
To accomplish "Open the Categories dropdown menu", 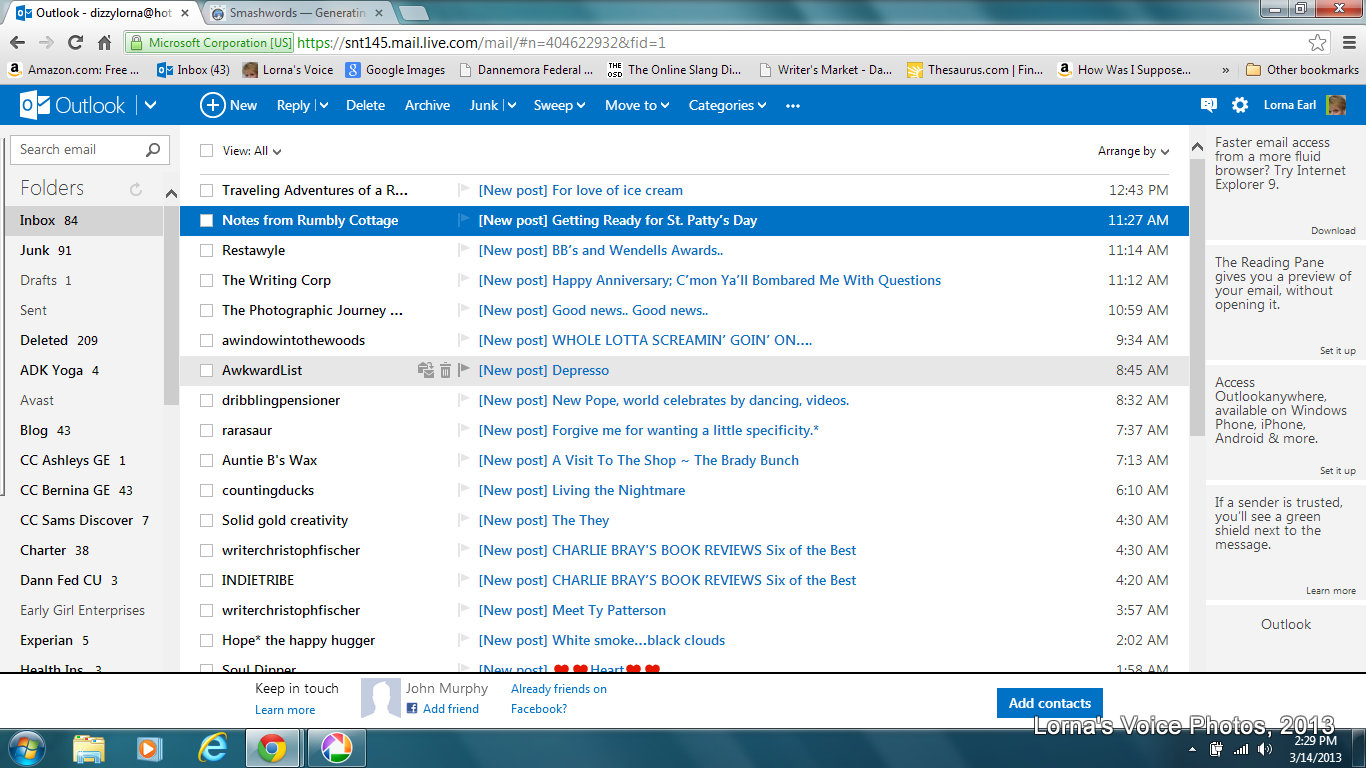I will tap(727, 105).
